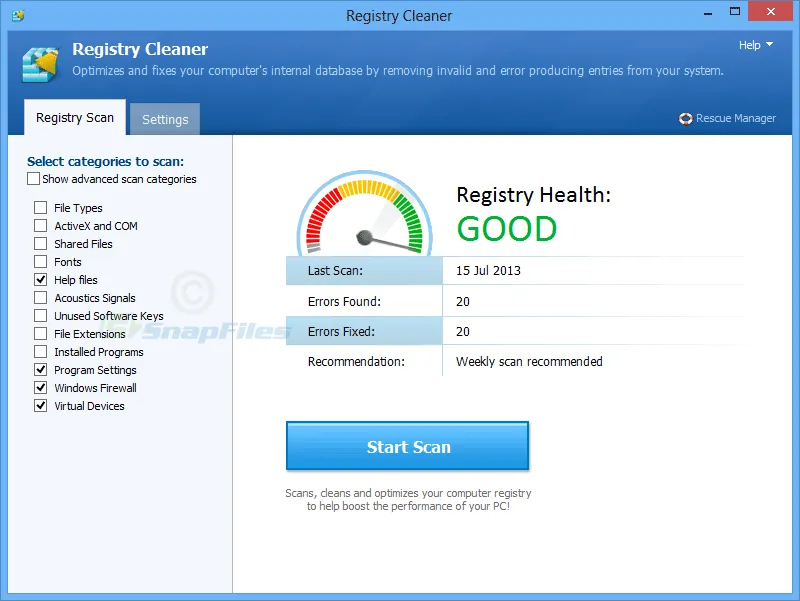Uncheck the Program Settings checkbox
The image size is (800, 601).
click(40, 369)
